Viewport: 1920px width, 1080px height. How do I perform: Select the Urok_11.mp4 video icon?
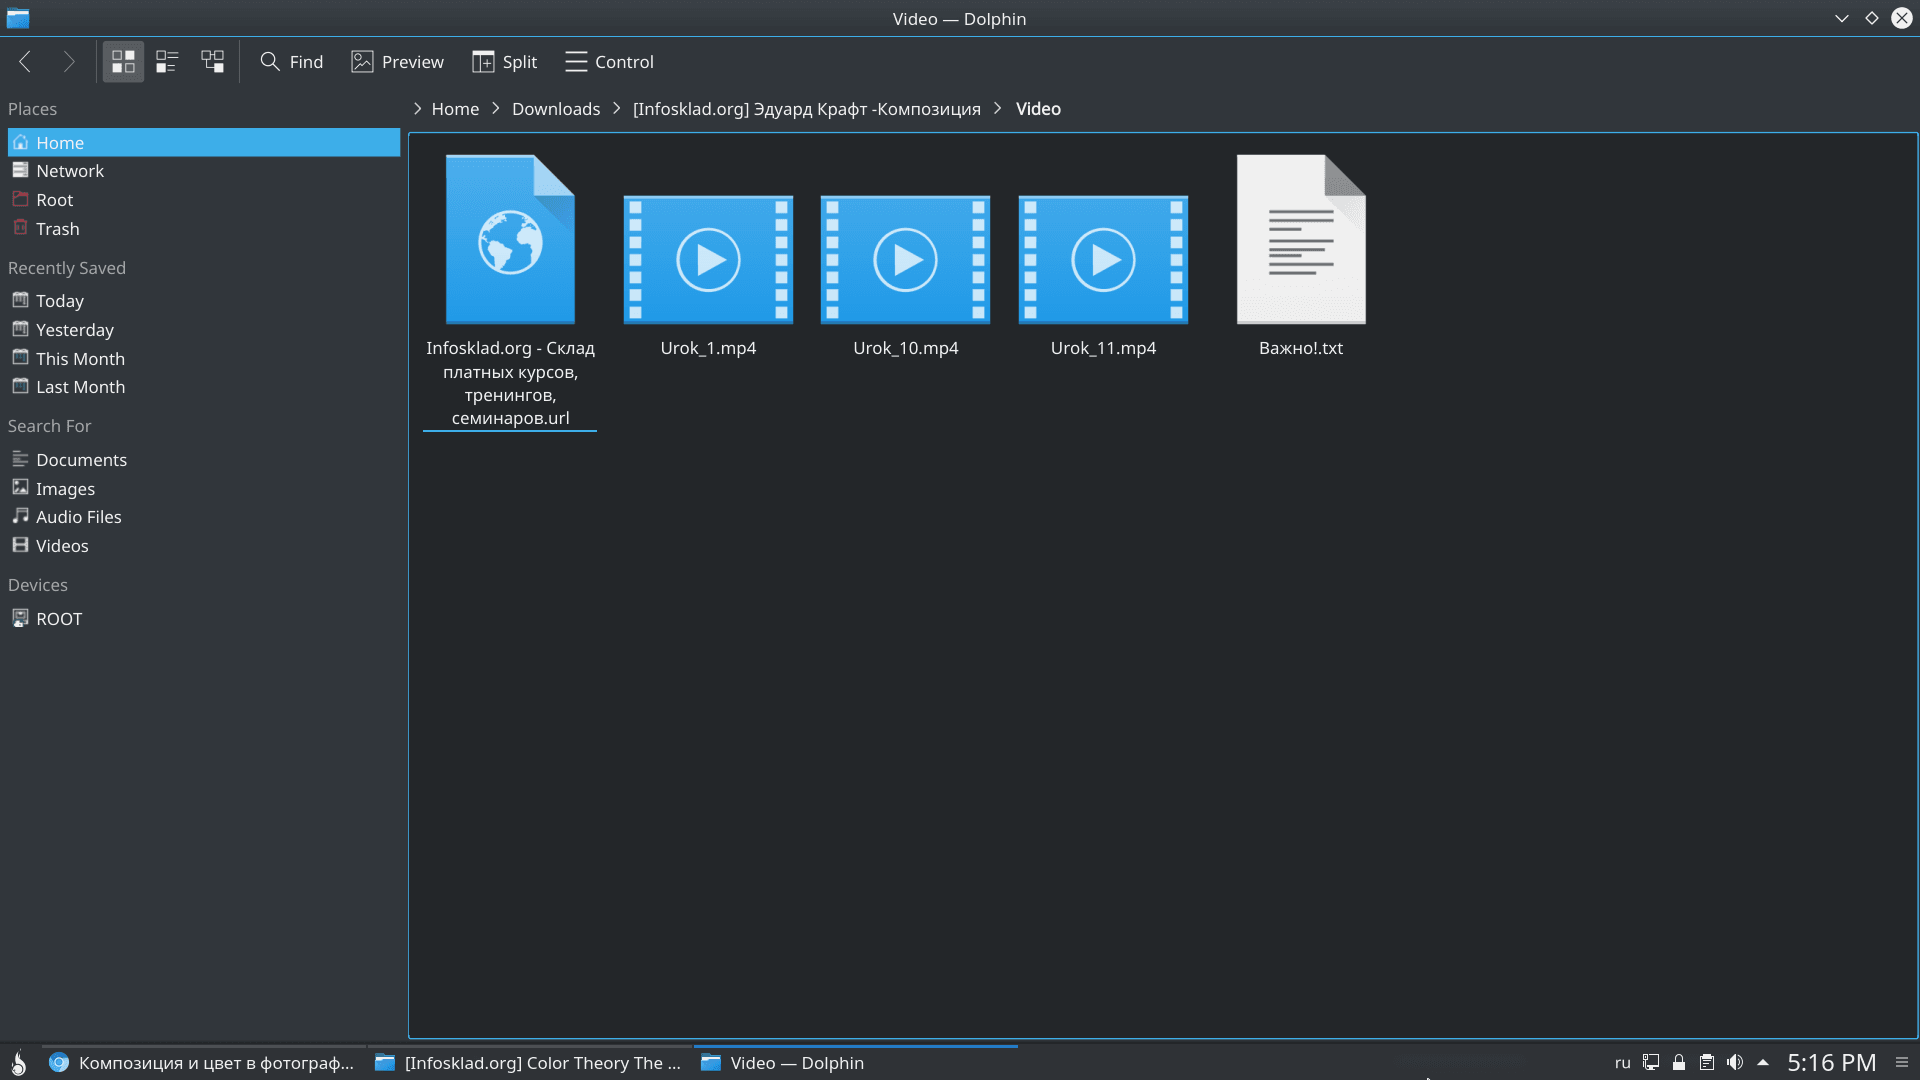click(x=1103, y=259)
